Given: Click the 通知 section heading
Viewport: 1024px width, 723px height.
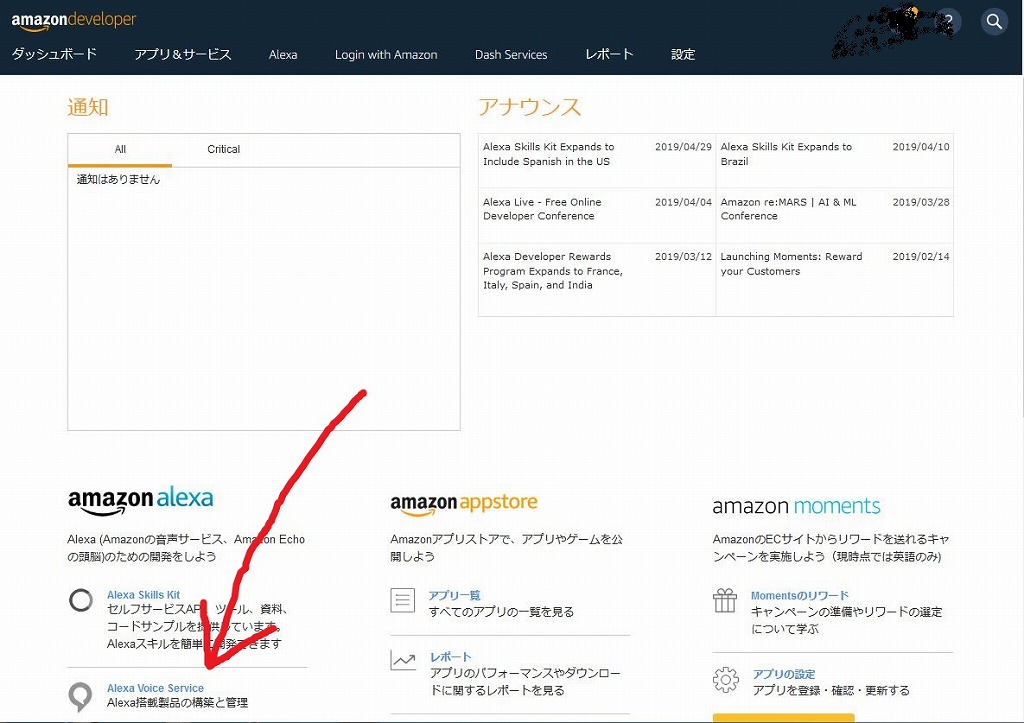Looking at the screenshot, I should click(x=88, y=107).
